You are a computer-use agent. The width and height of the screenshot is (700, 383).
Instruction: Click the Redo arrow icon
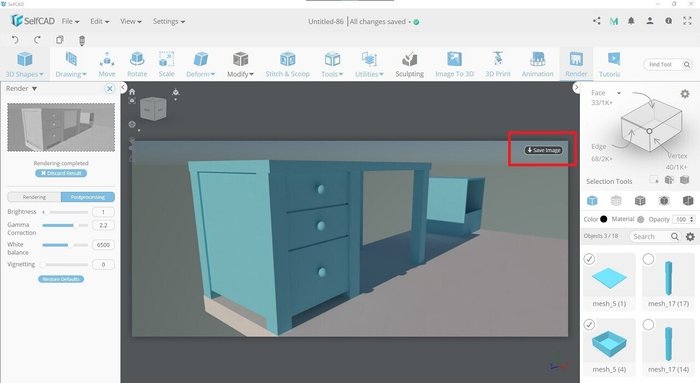point(37,40)
